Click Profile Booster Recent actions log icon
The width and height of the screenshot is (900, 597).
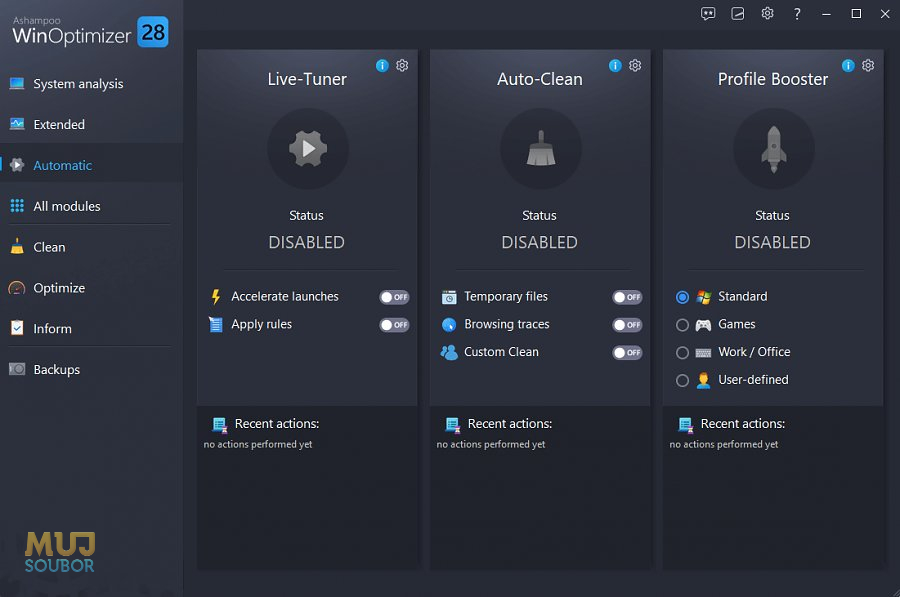tap(686, 425)
